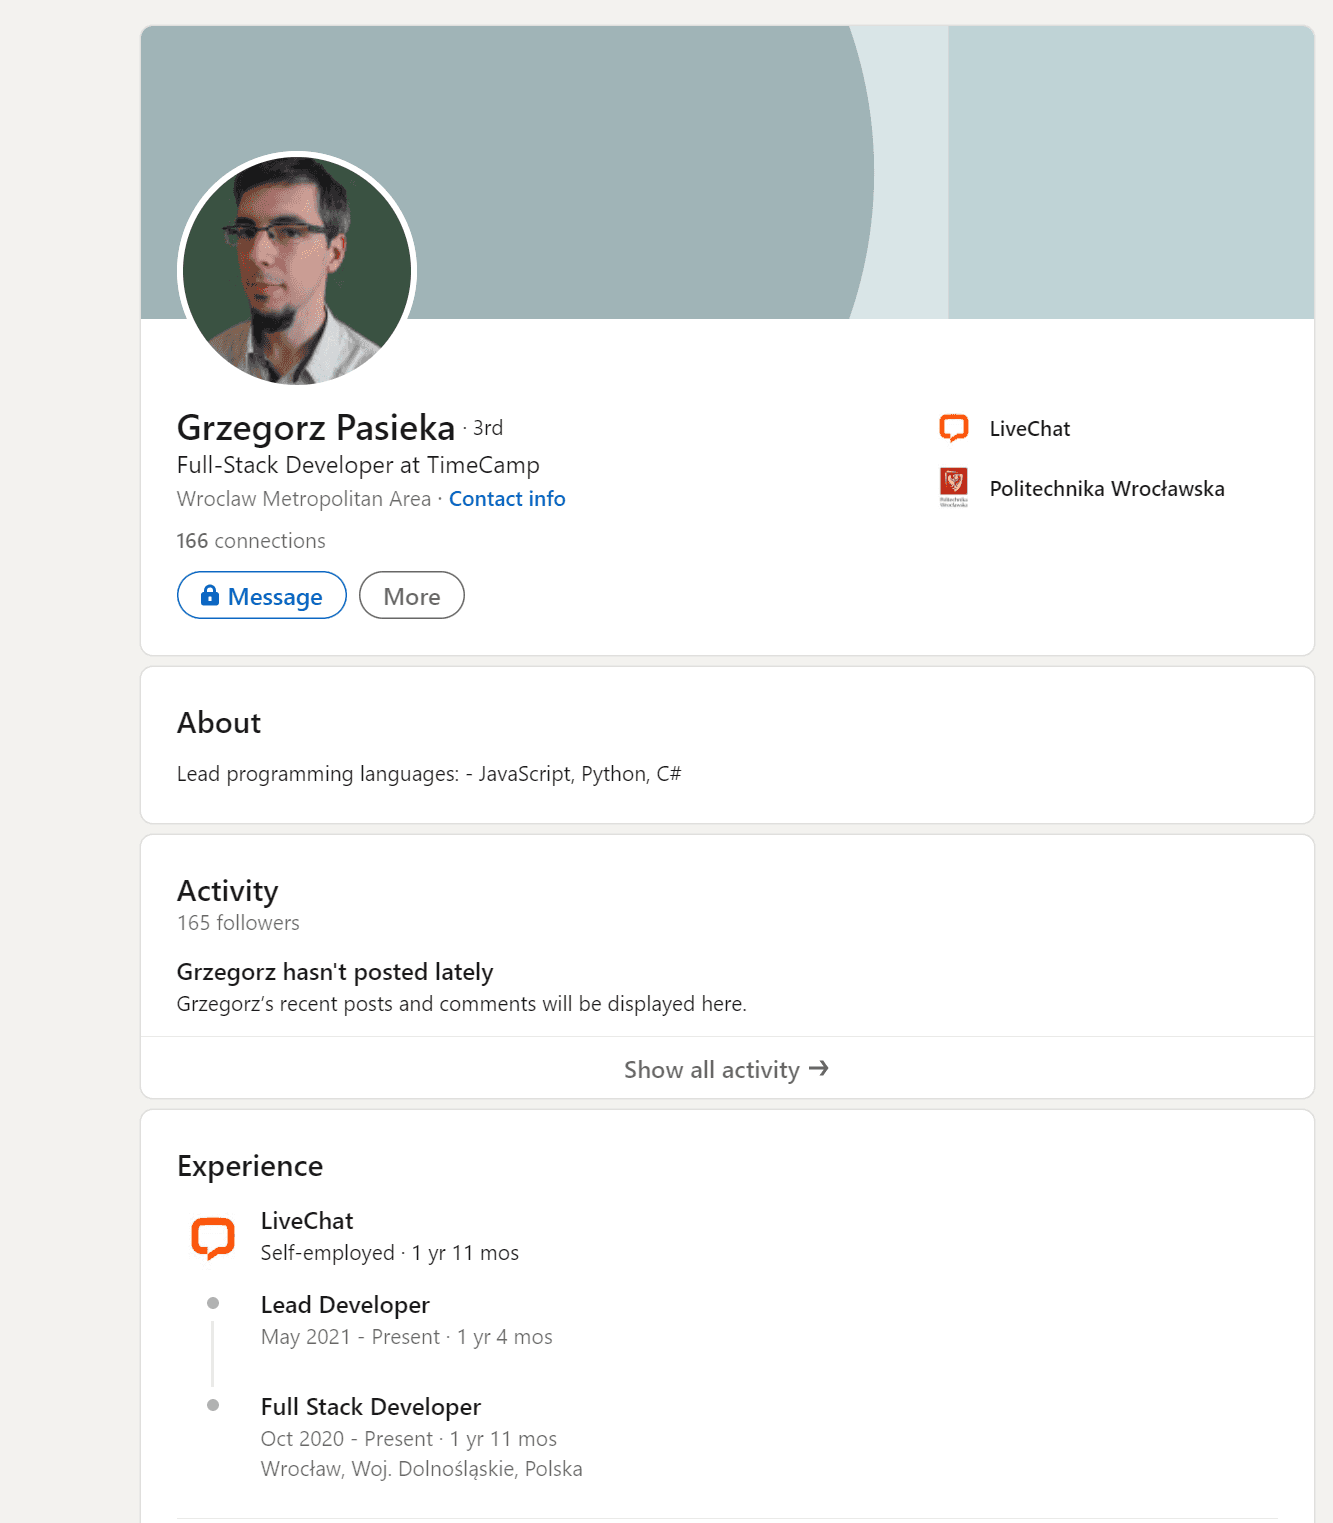This screenshot has width=1333, height=1523.
Task: Click the LiveChat logo in the Experience section
Action: [213, 1237]
